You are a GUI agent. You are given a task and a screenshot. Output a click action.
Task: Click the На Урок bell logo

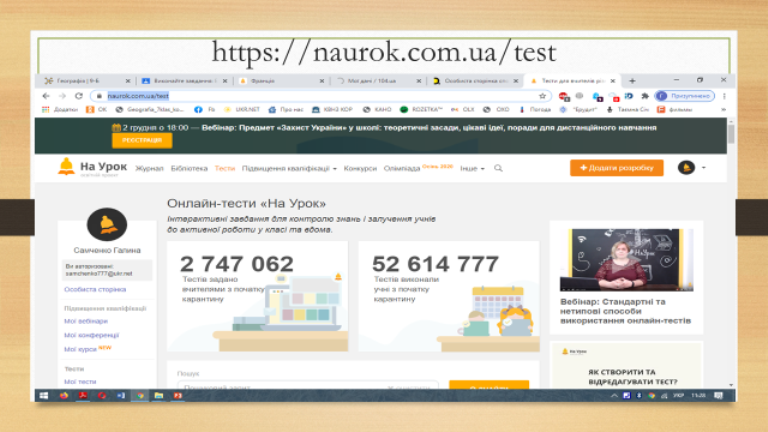point(66,167)
